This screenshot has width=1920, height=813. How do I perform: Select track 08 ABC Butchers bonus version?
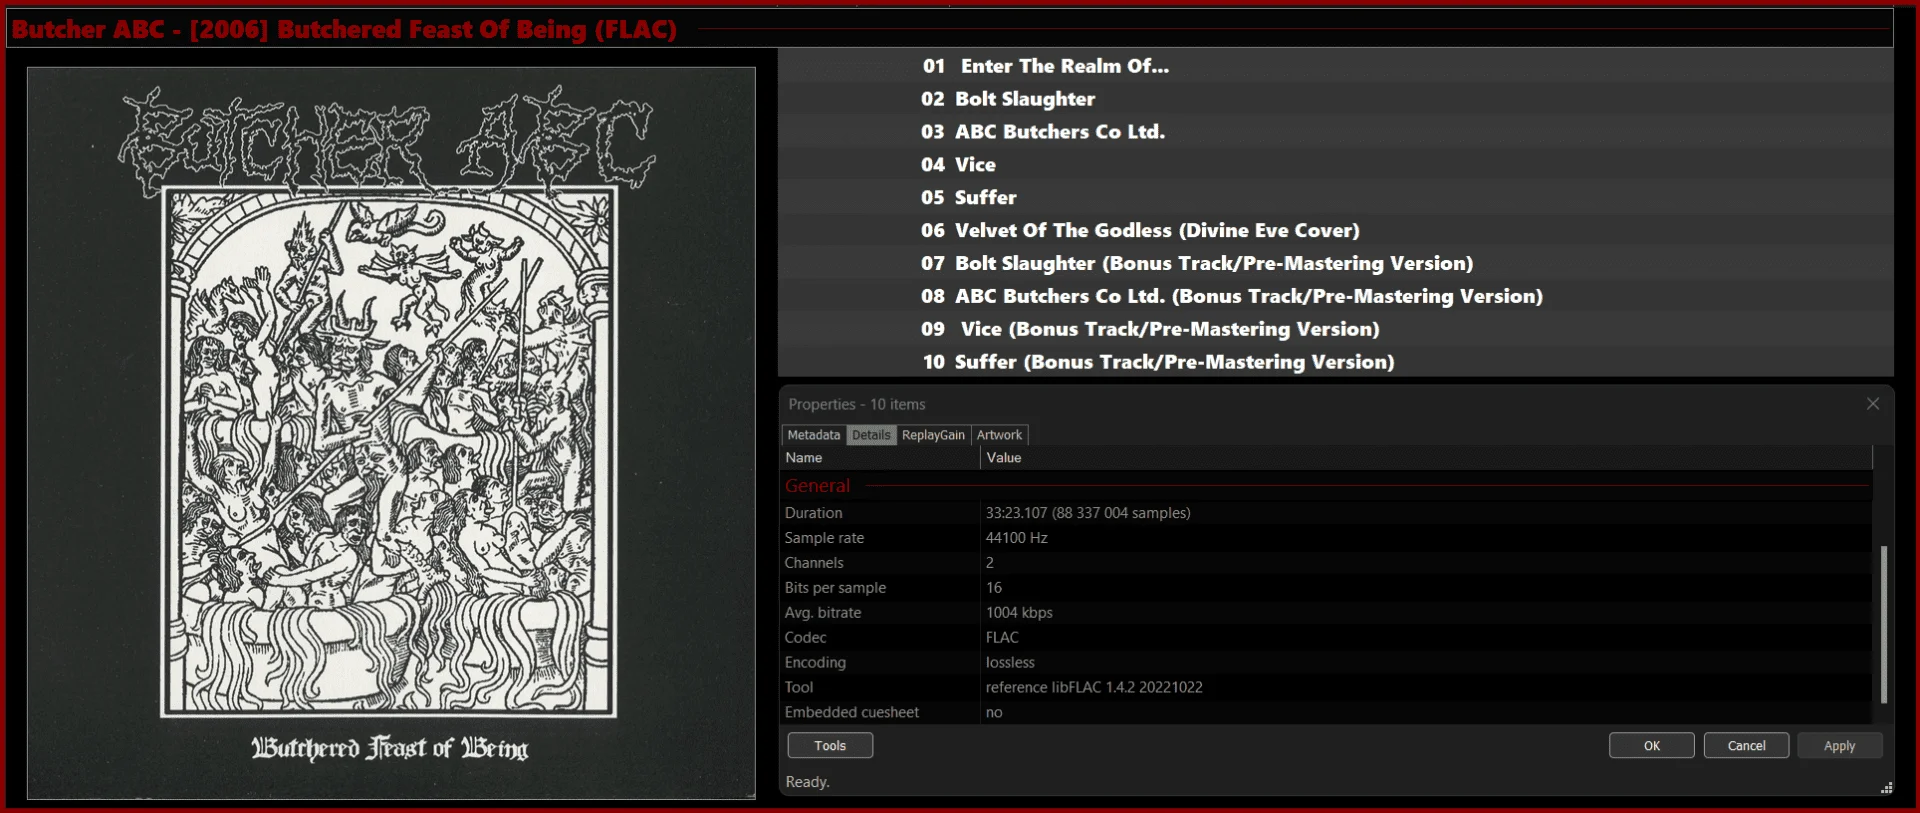1336,297
